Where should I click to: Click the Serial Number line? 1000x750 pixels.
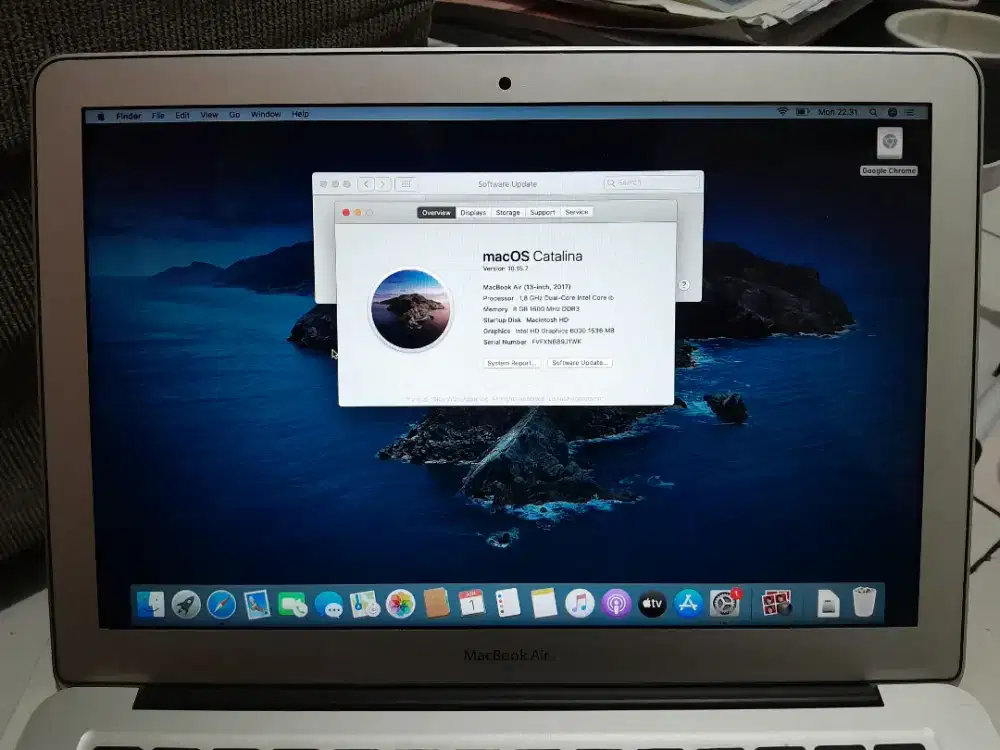[533, 342]
